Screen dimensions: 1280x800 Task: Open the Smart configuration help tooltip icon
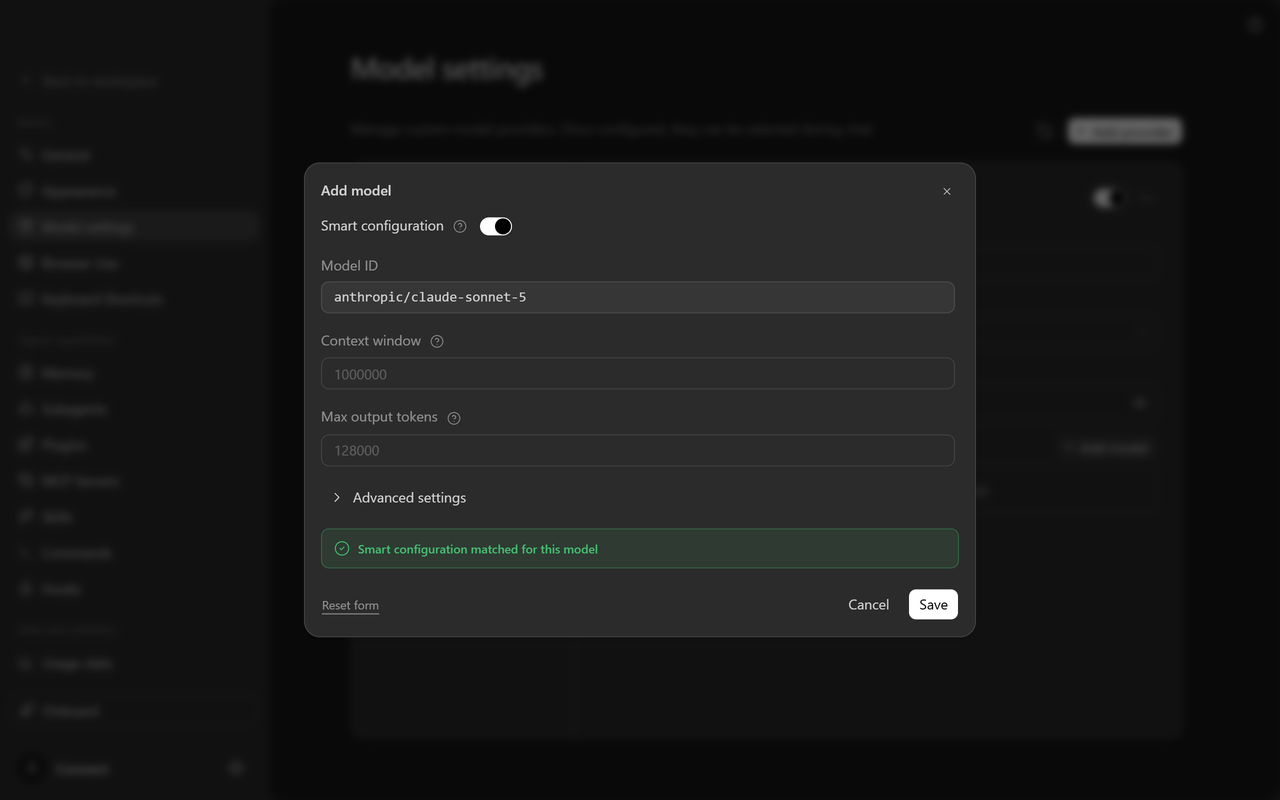point(460,226)
